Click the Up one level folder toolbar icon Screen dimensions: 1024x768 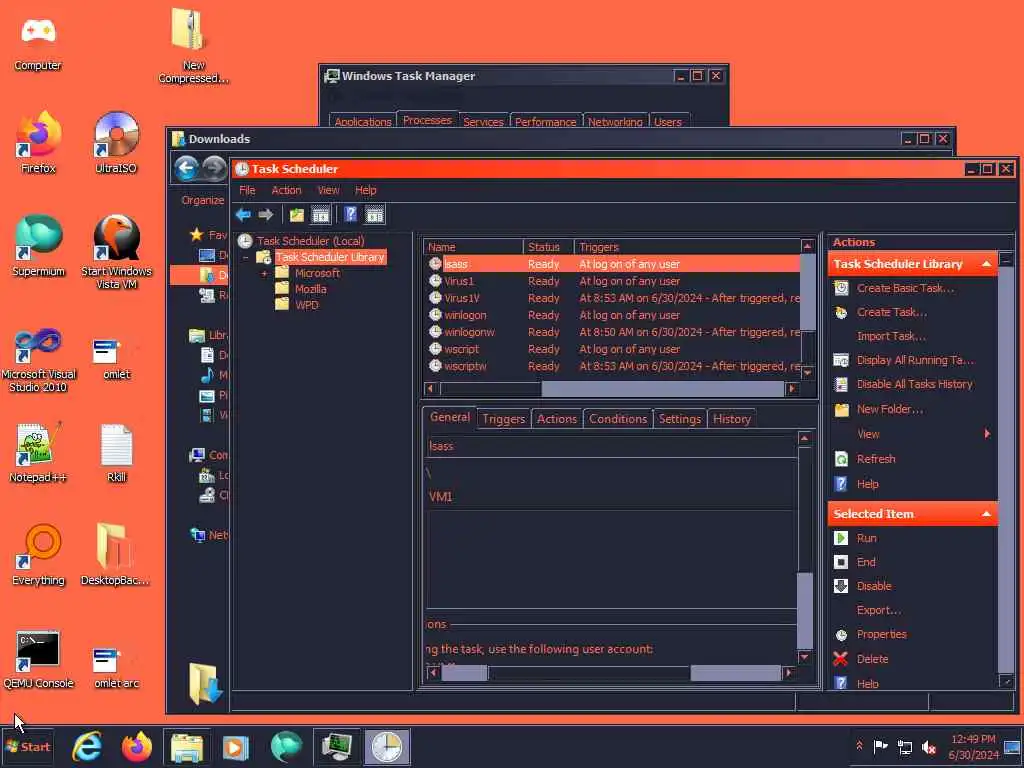tap(296, 214)
